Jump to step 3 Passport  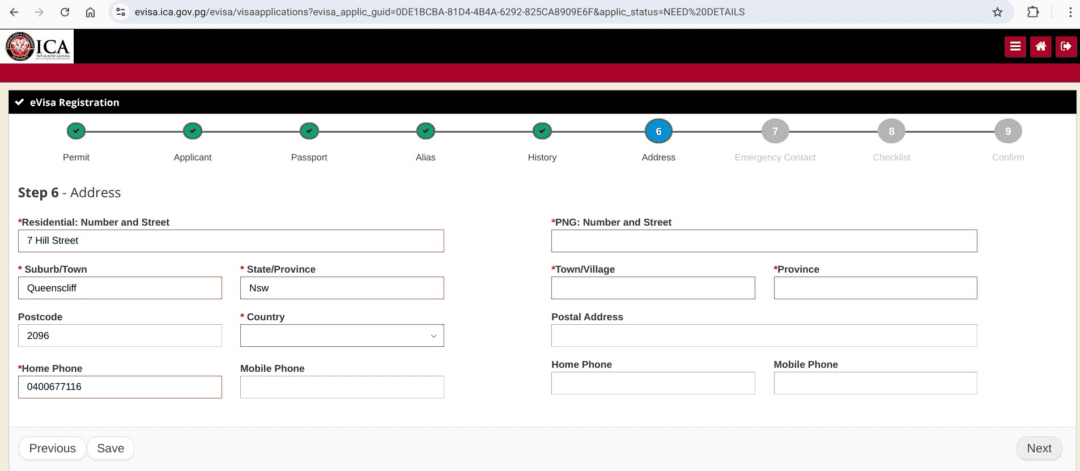(309, 131)
